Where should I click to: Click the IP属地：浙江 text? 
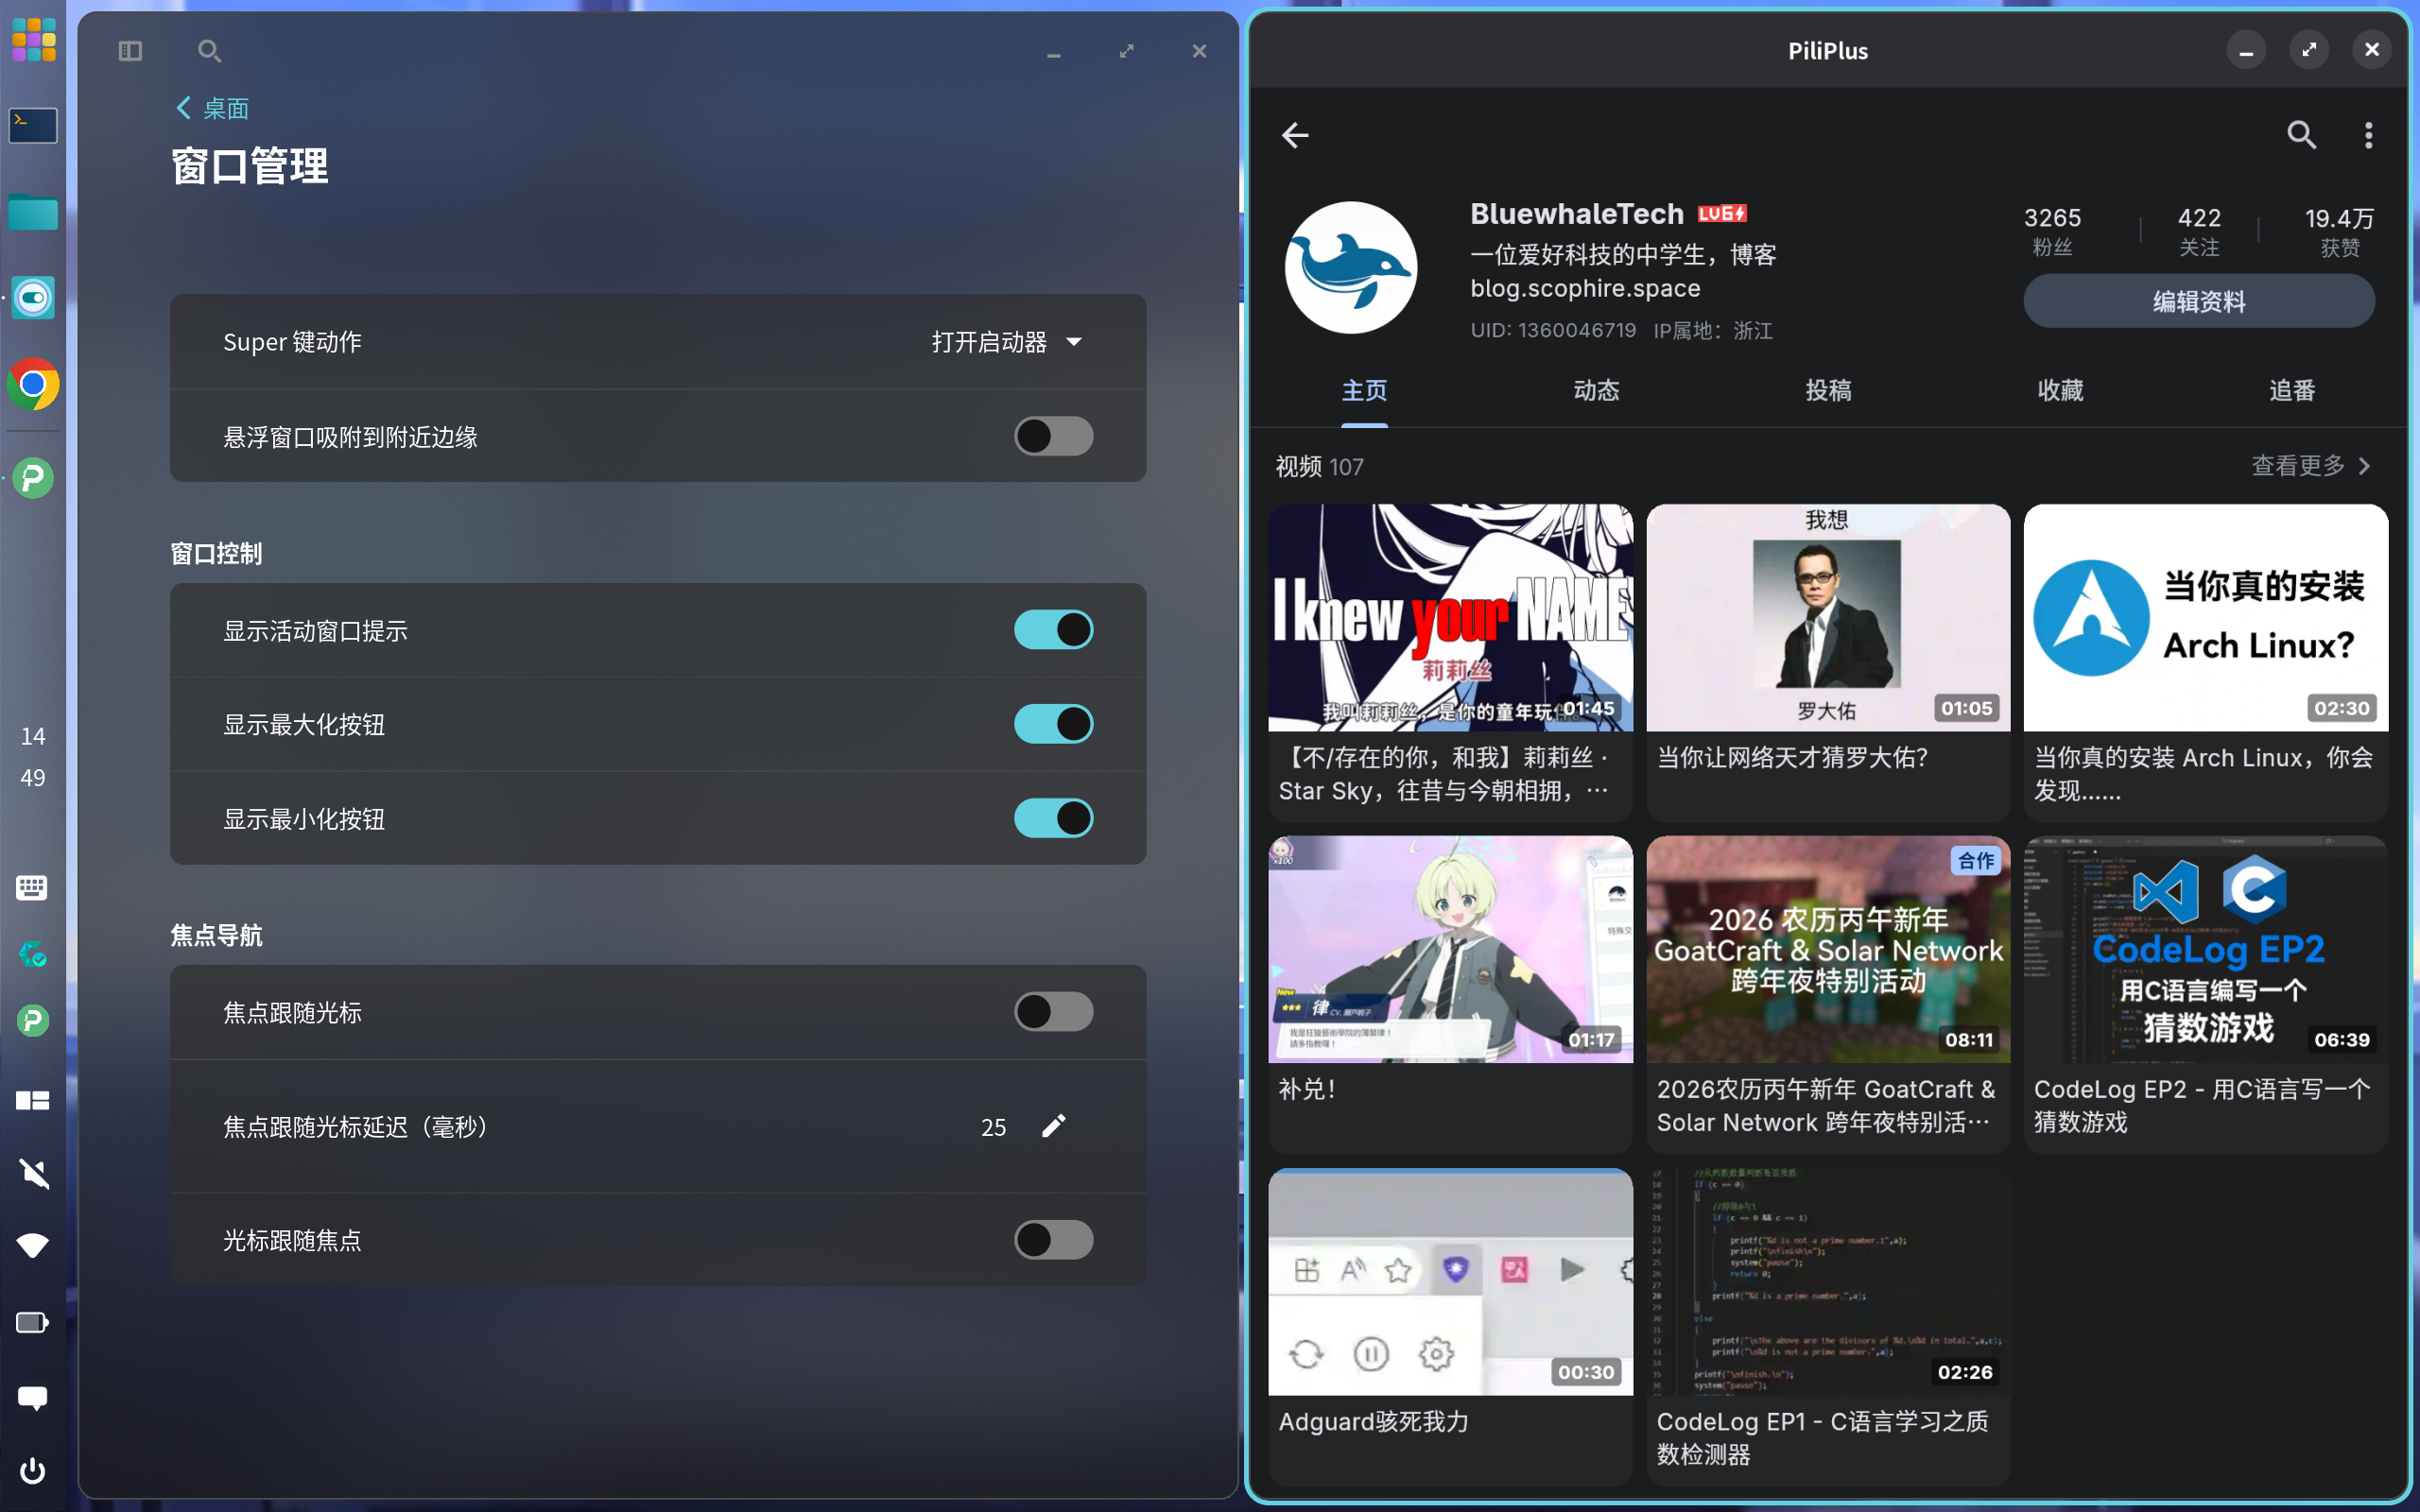pyautogui.click(x=1713, y=330)
